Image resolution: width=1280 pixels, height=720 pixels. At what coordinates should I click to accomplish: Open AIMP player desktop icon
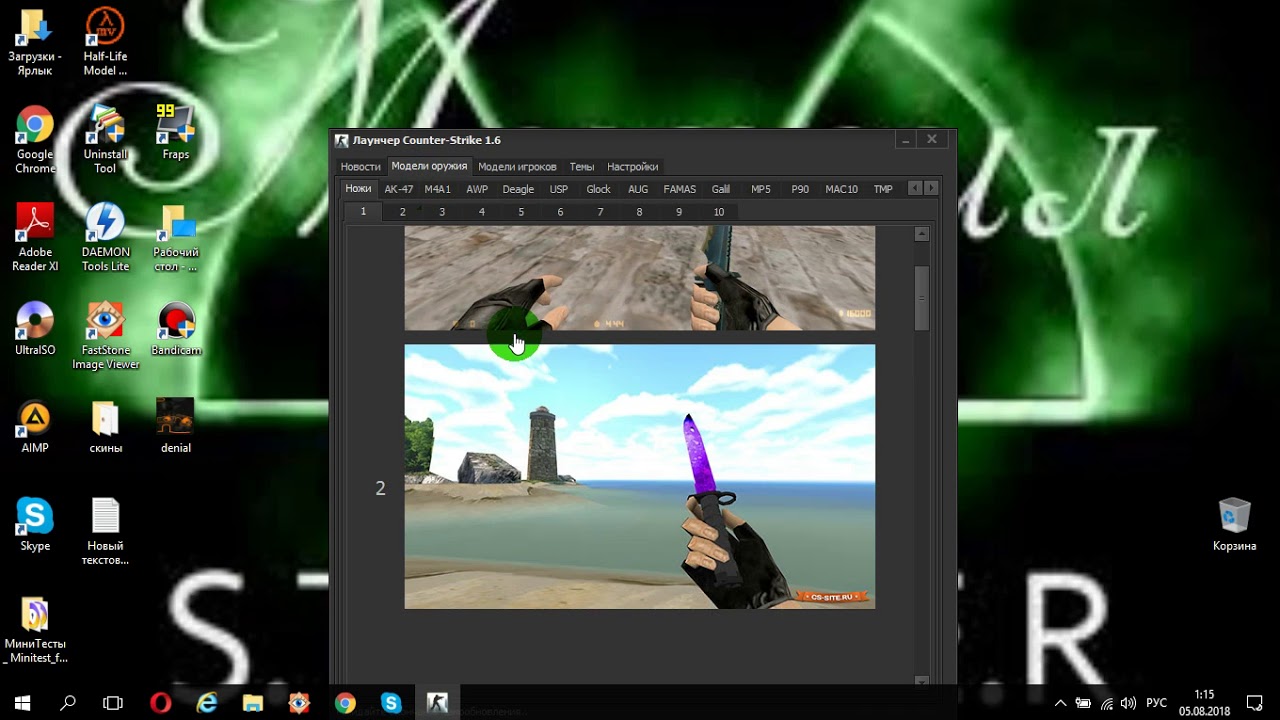coord(35,426)
